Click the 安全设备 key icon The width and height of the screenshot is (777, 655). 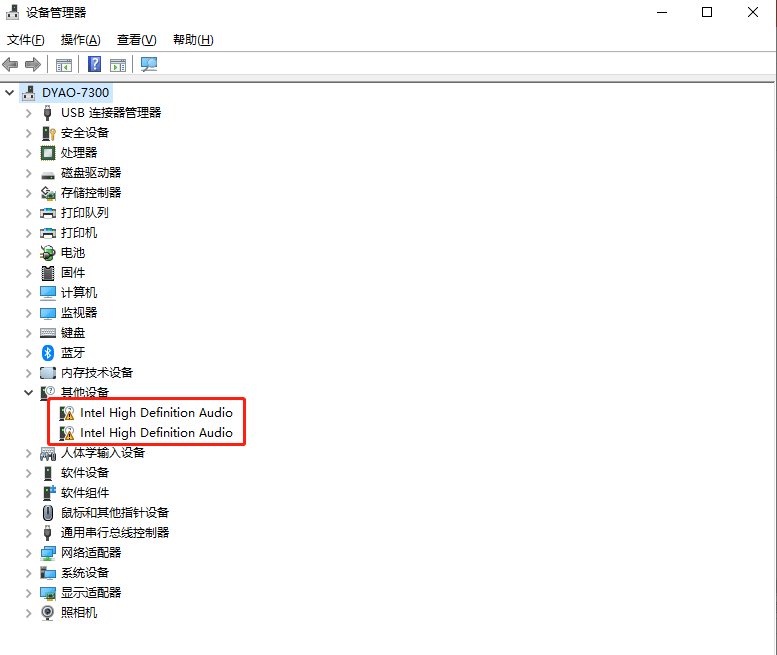(x=48, y=133)
